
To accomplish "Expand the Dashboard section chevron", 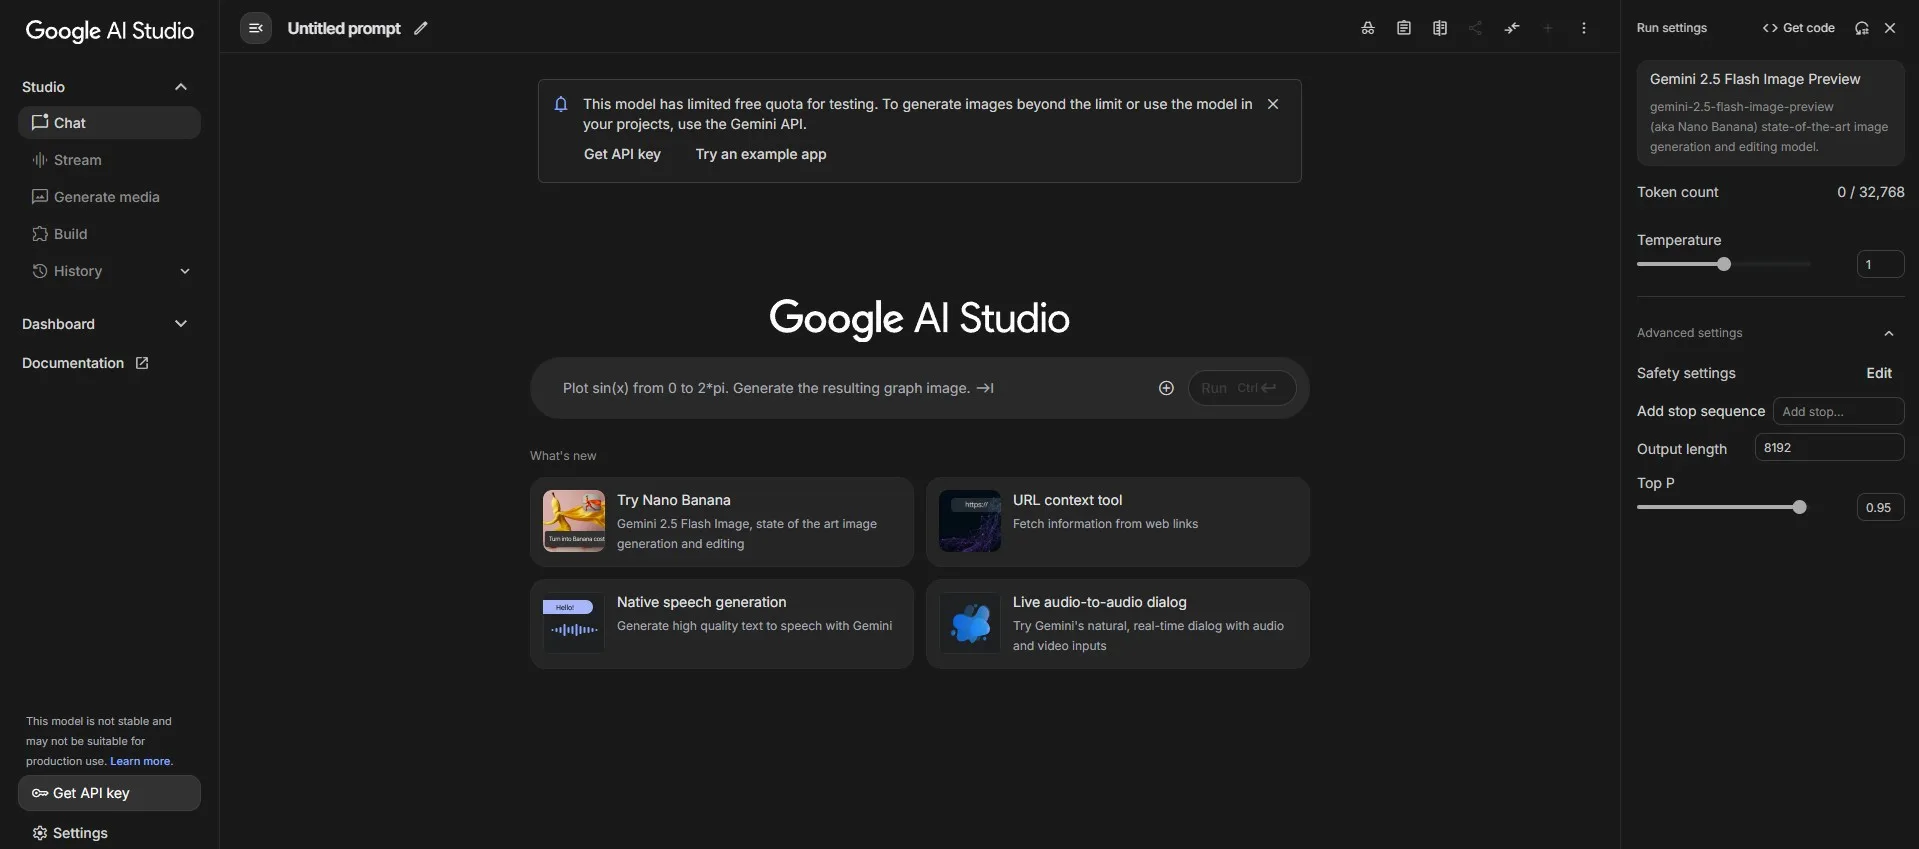I will 181,324.
